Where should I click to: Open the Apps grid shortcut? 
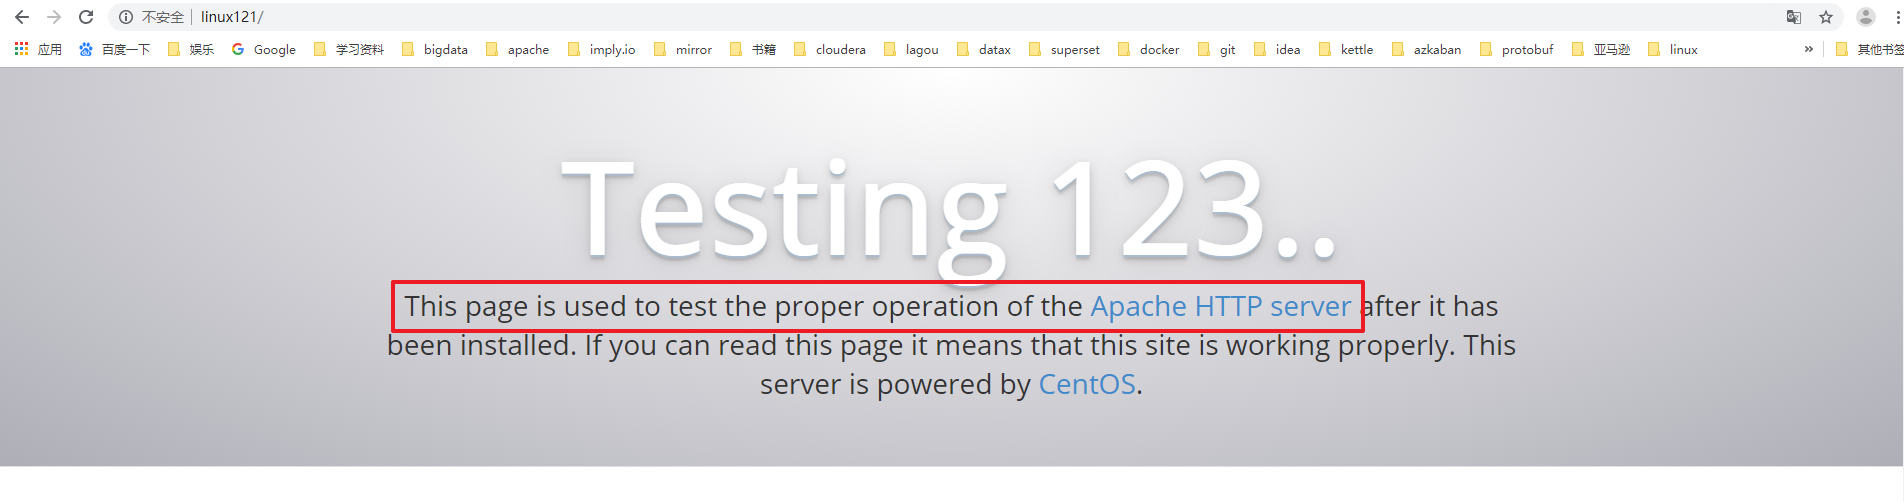pos(38,49)
